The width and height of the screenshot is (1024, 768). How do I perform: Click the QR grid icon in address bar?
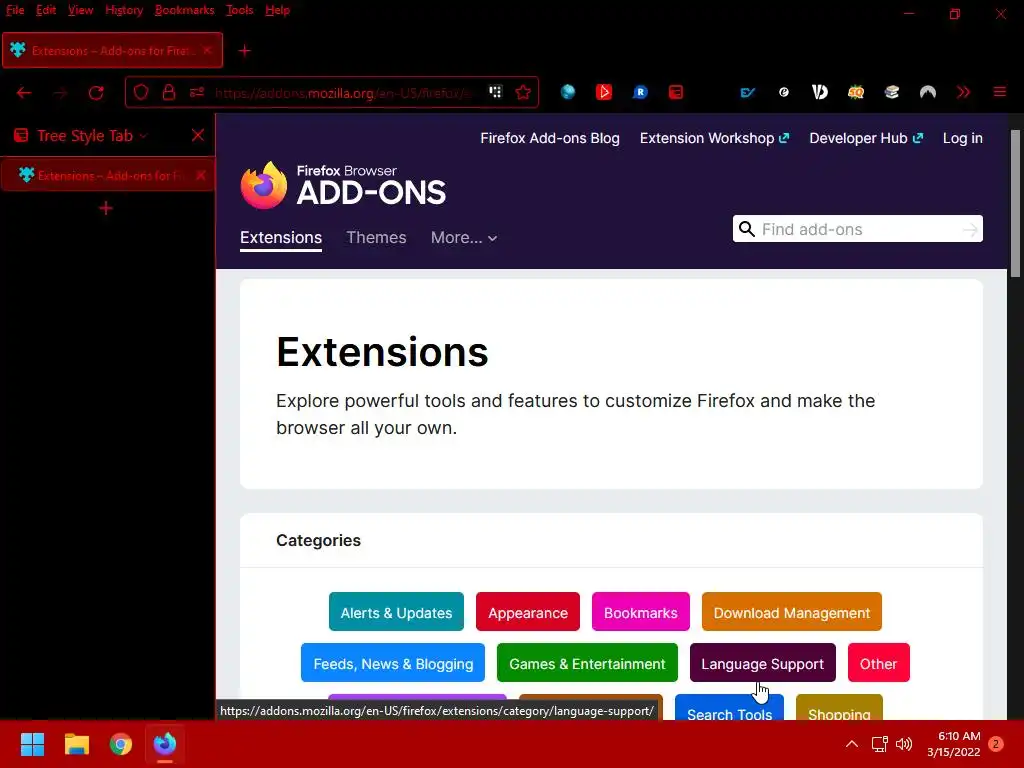[x=496, y=92]
